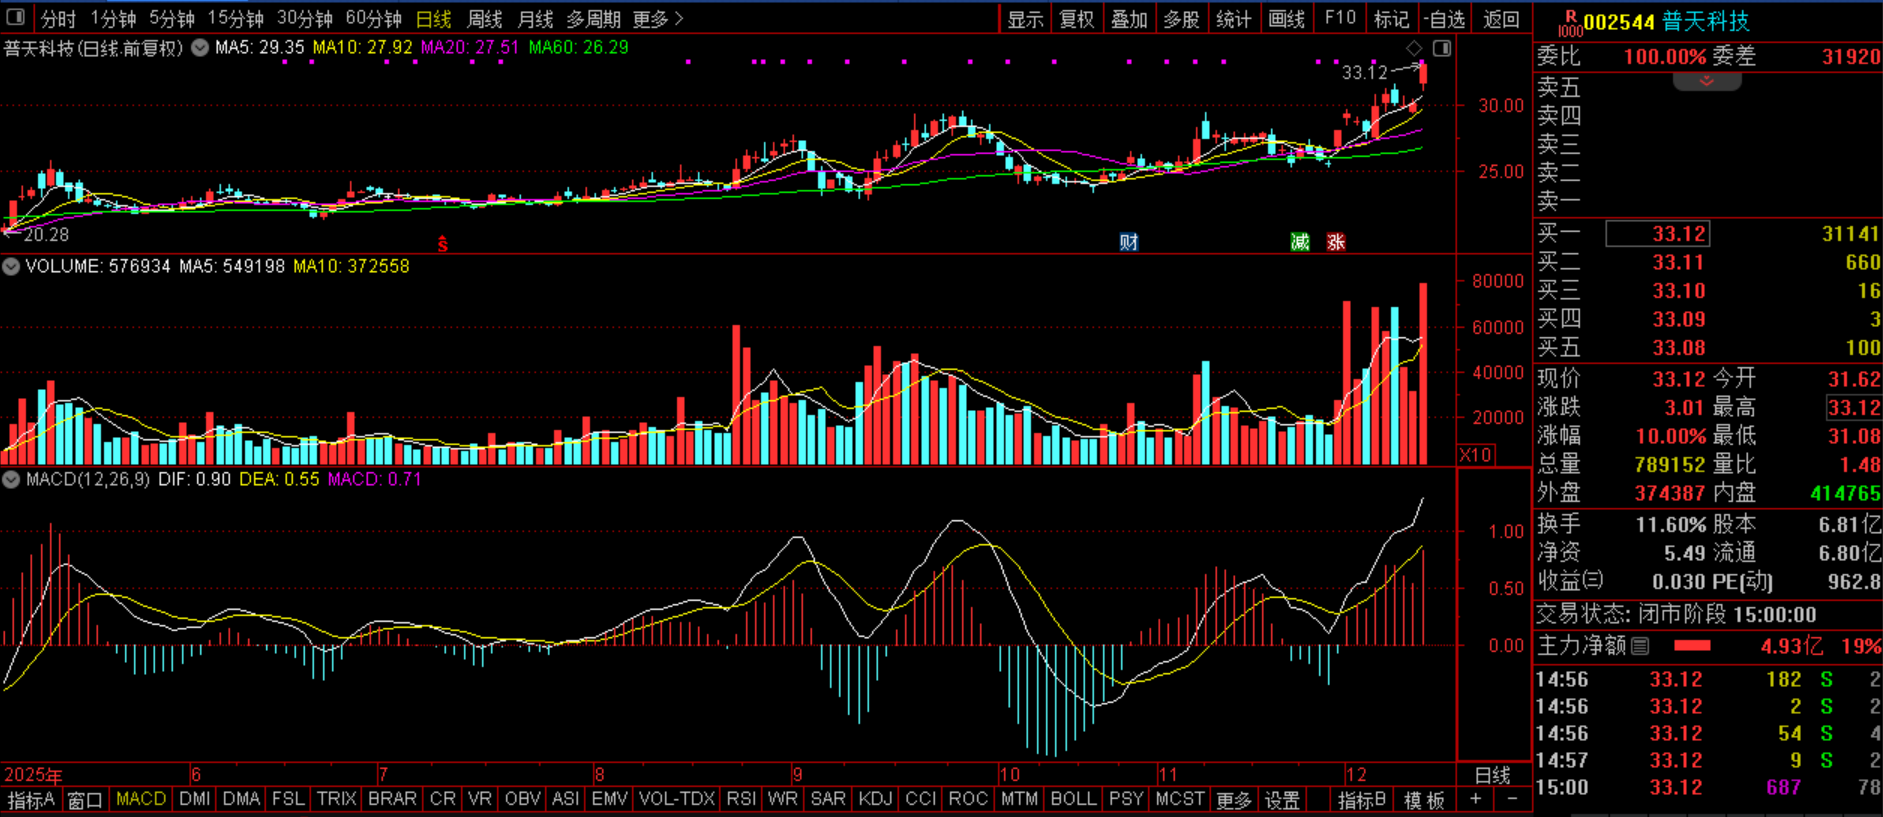This screenshot has width=1883, height=817.
Task: Select the active MACD indicator tab
Action: coord(141,799)
